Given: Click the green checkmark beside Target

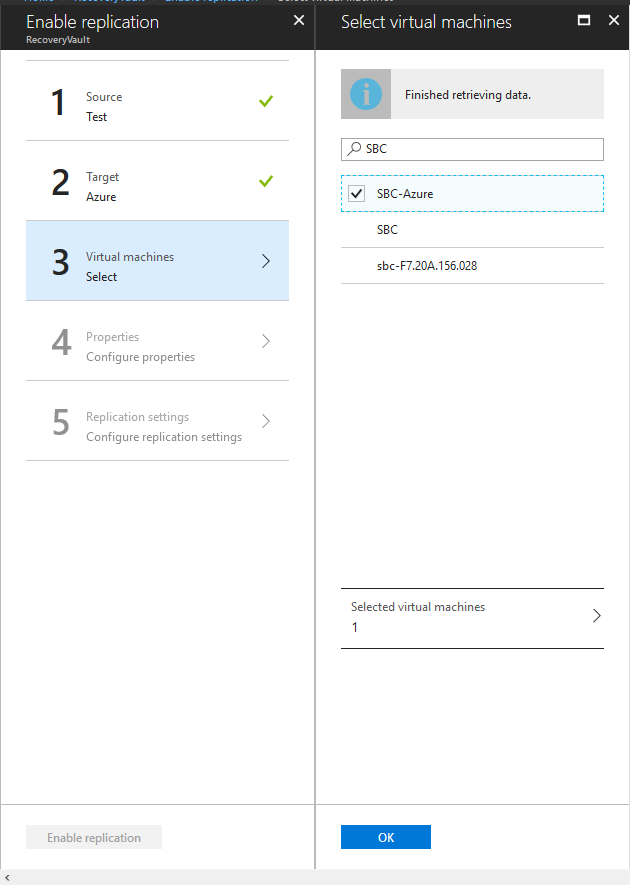Looking at the screenshot, I should 266,181.
